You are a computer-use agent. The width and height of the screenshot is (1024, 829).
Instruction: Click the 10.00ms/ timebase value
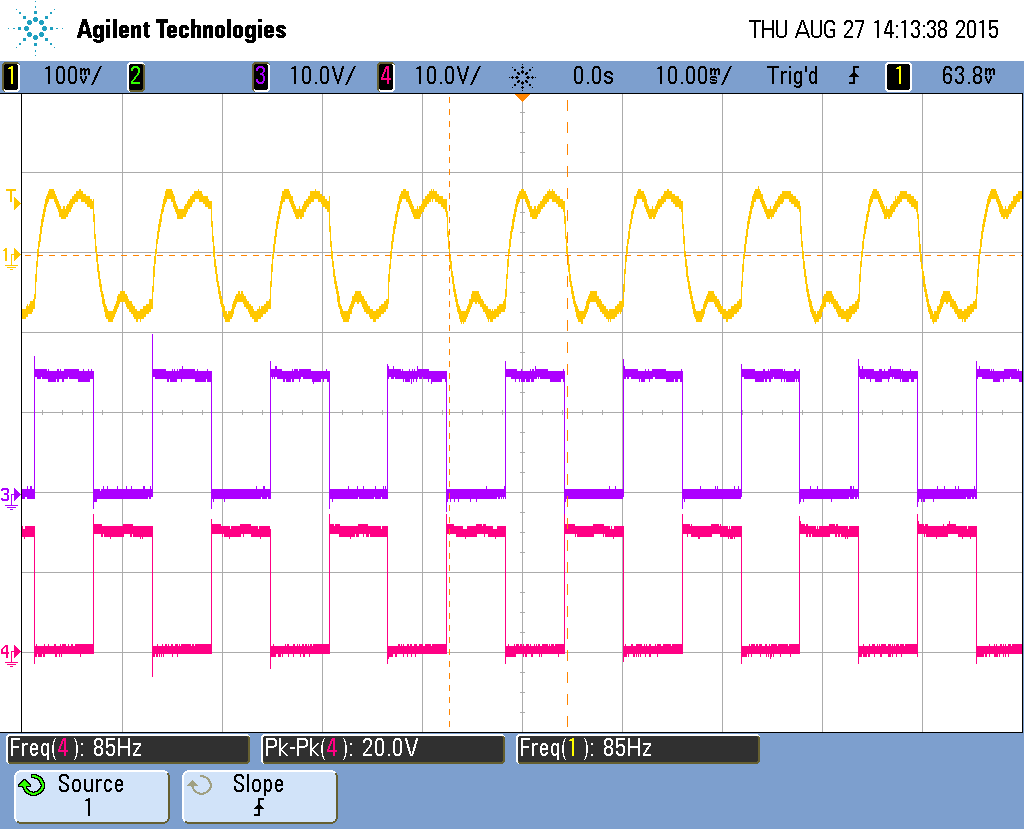click(694, 76)
